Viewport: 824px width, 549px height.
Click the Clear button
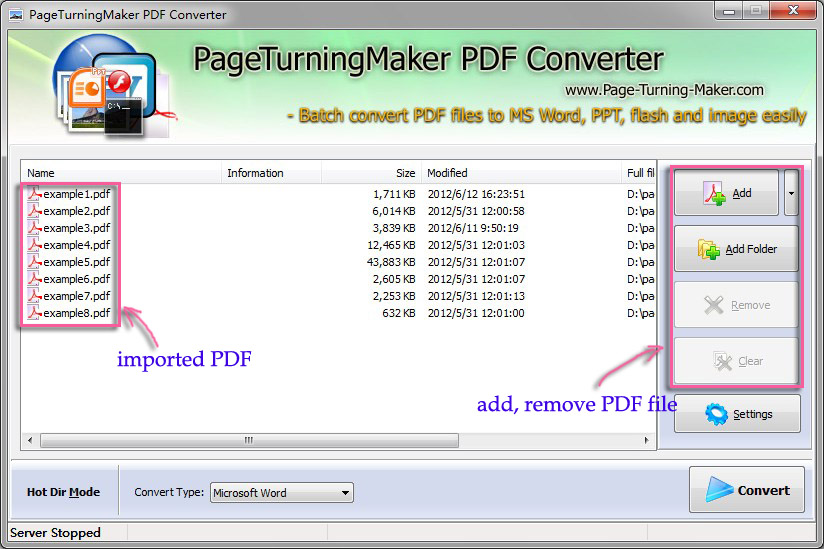pos(736,361)
